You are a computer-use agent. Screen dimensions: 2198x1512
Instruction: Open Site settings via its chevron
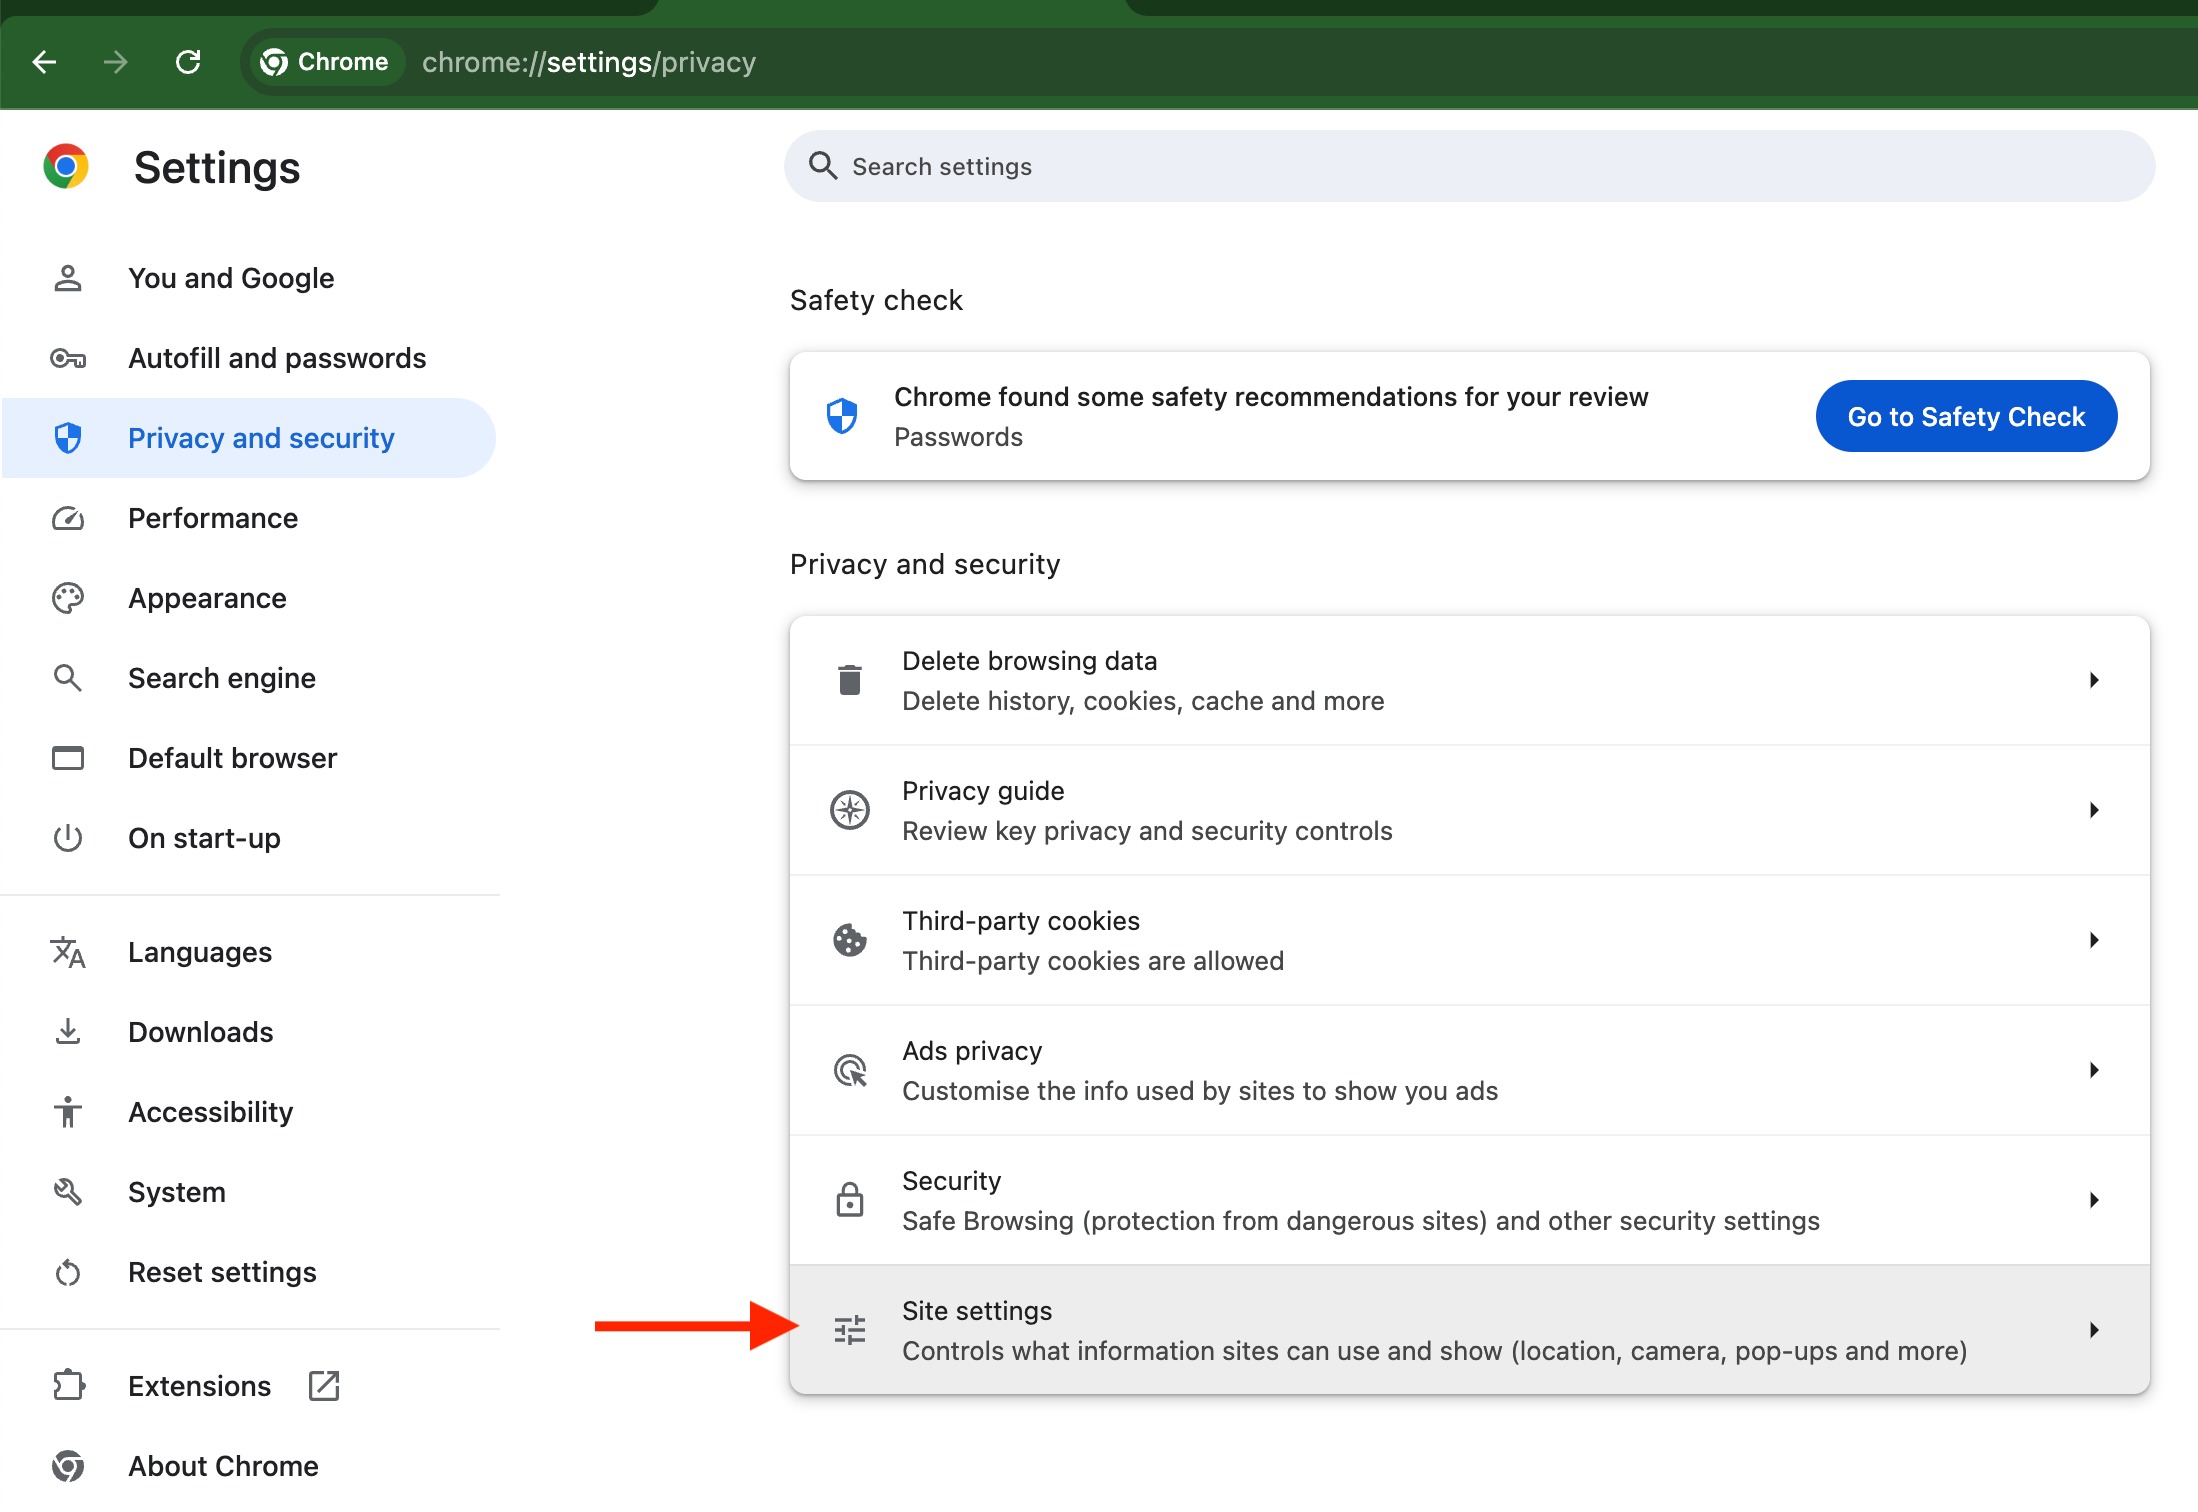(x=2093, y=1330)
